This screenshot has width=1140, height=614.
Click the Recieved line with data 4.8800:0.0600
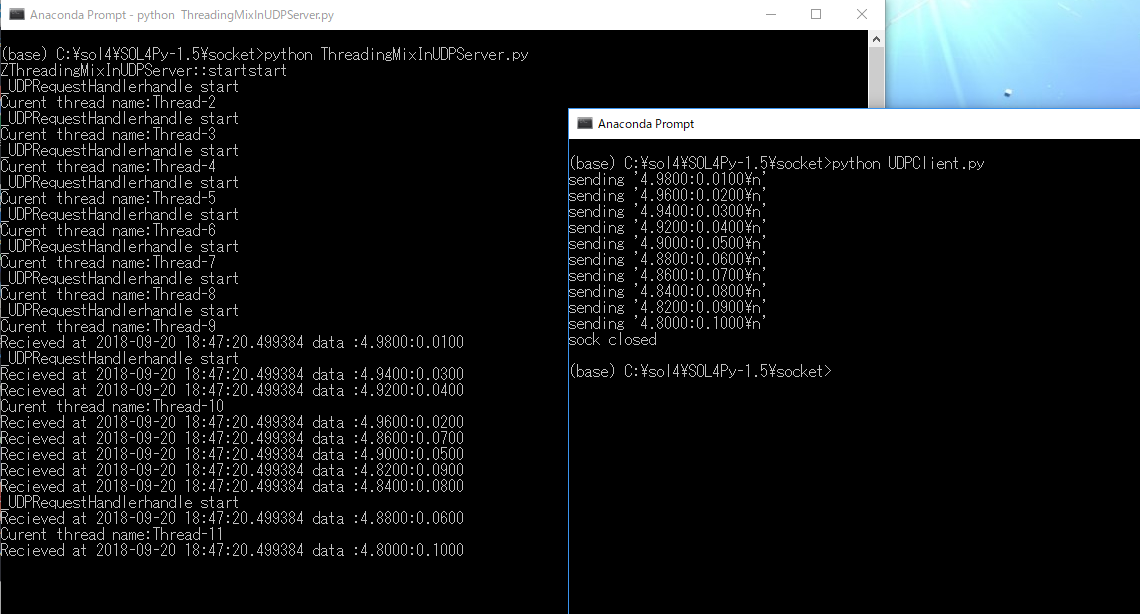point(232,518)
